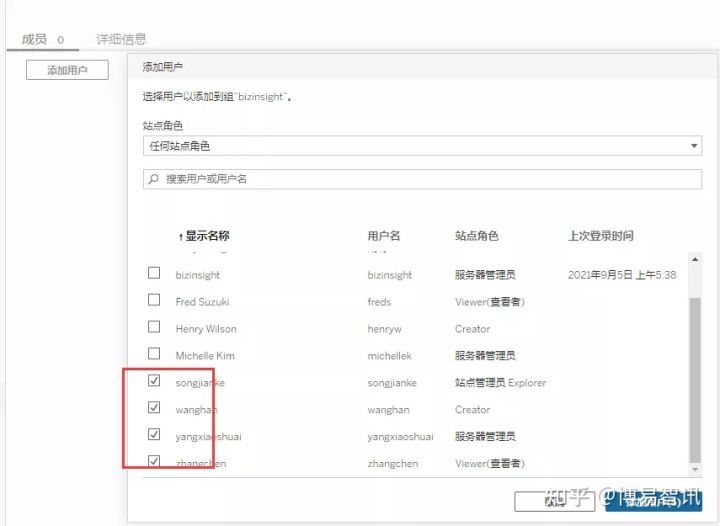Click the scroll up arrow of user list
The width and height of the screenshot is (720, 526).
click(695, 259)
